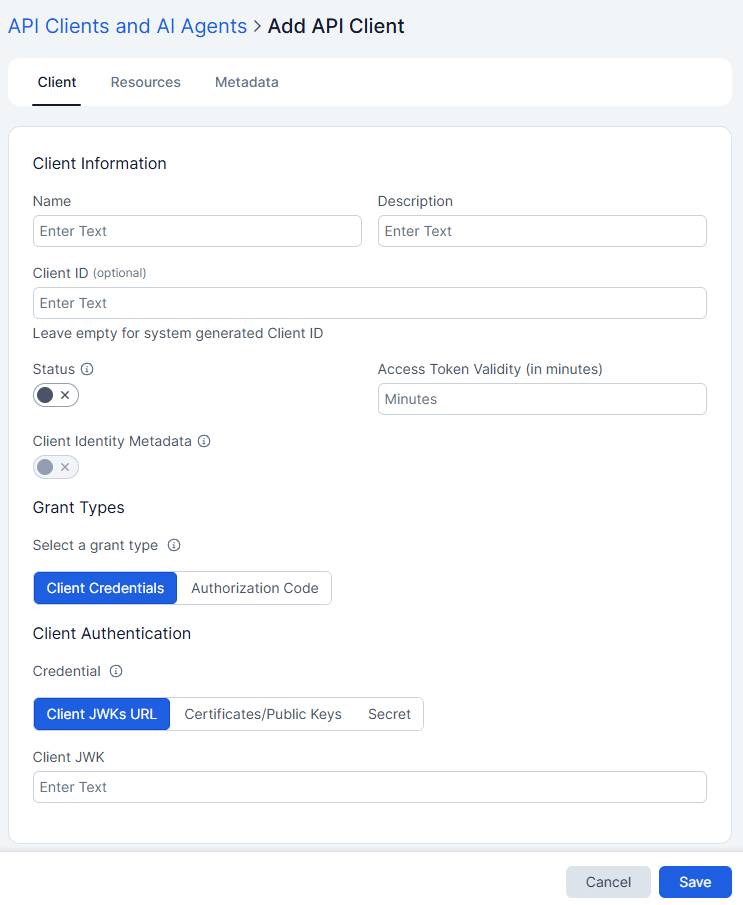The height and width of the screenshot is (905, 743).
Task: Open the Status info icon
Action: pyautogui.click(x=87, y=369)
